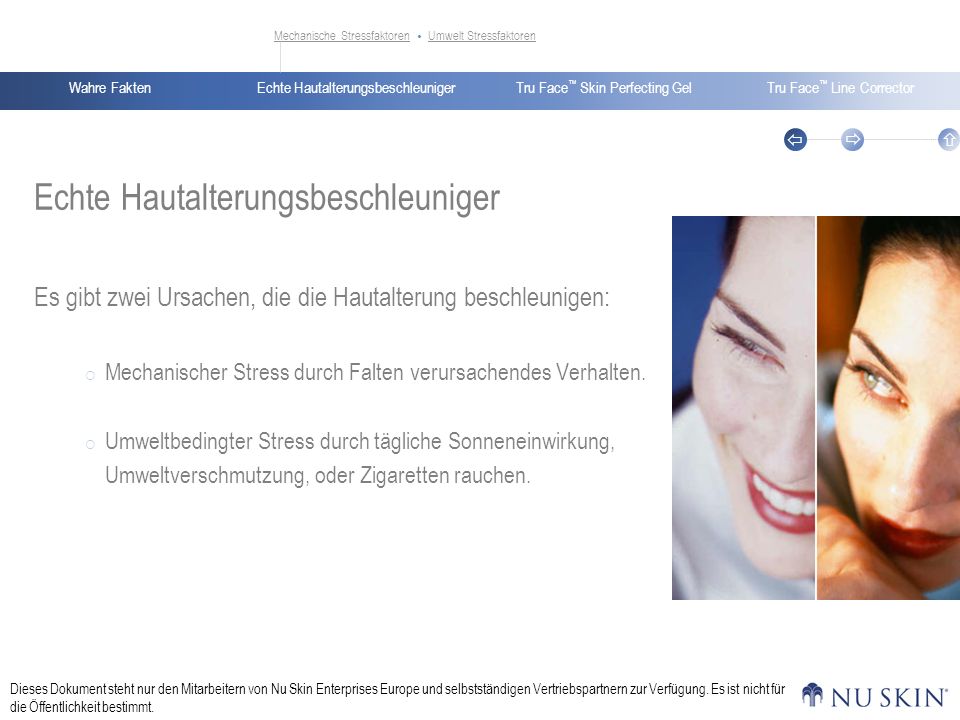Switch to Tru Face Skin Perfecting Gel
This screenshot has height=720, width=960.
(604, 88)
